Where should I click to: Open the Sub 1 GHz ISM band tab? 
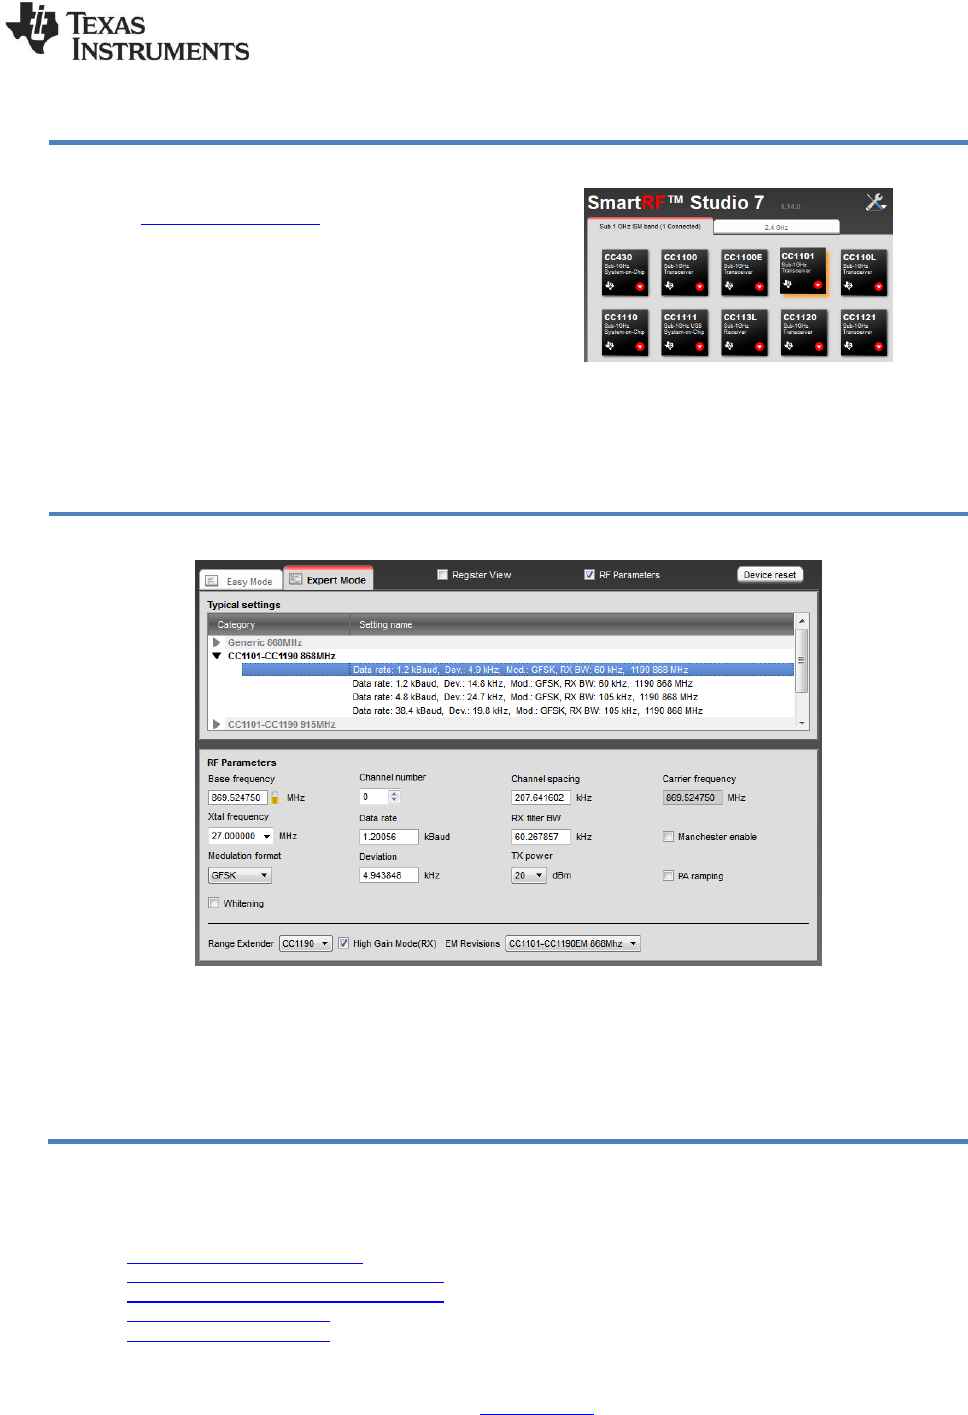tap(650, 227)
